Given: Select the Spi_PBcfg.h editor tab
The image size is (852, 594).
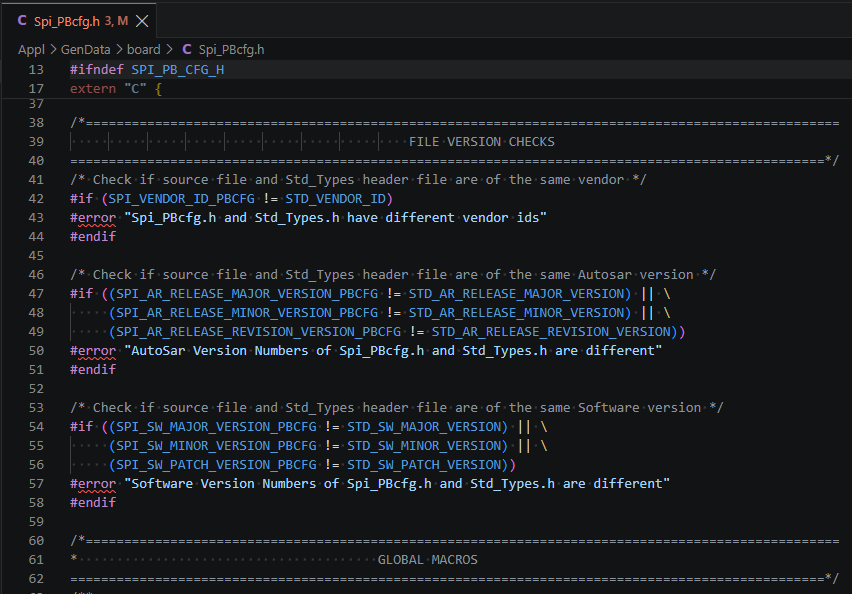Looking at the screenshot, I should tap(79, 21).
